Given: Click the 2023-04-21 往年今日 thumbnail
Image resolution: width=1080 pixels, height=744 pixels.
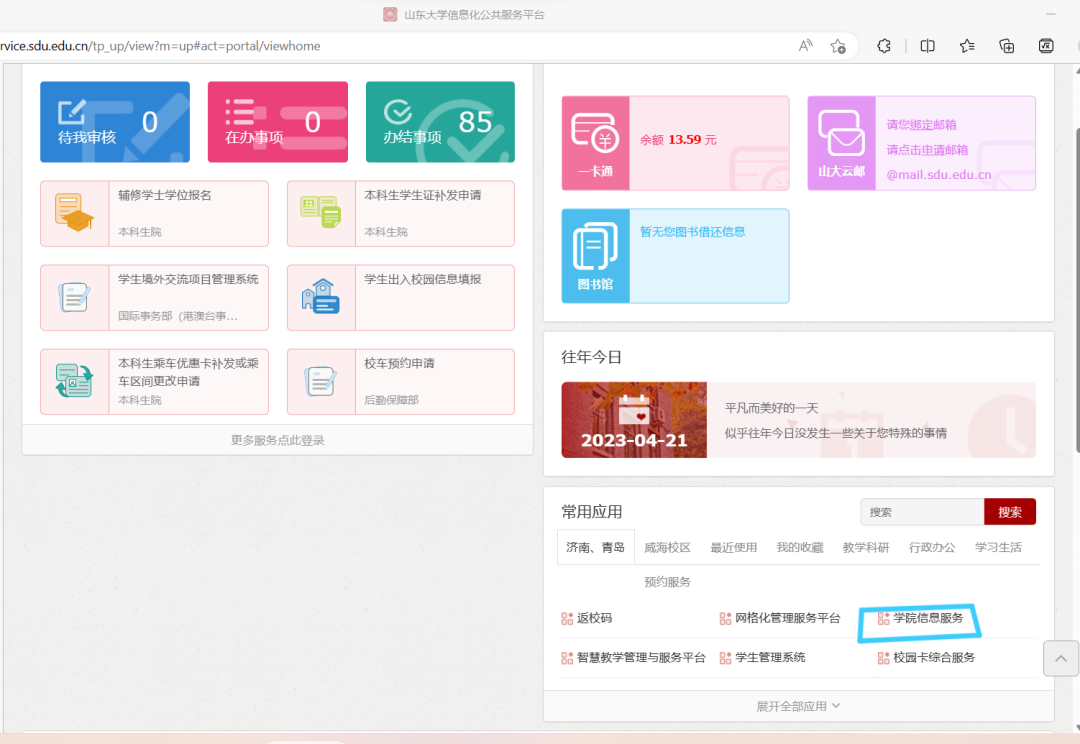Looking at the screenshot, I should (x=634, y=420).
